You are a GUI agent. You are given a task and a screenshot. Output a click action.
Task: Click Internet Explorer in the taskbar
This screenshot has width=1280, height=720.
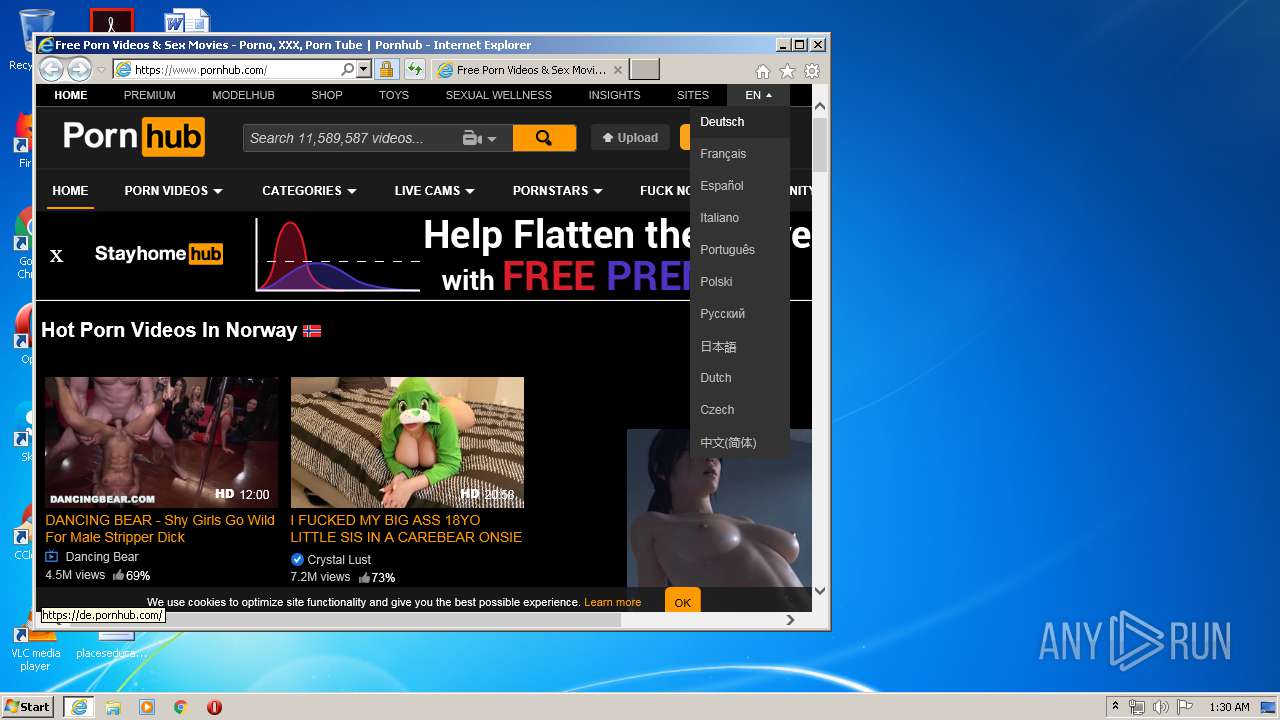(78, 707)
